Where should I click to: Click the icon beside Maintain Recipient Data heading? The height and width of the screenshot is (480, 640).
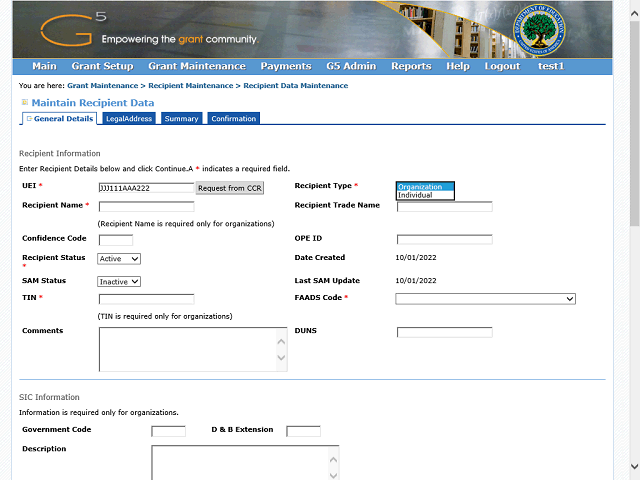click(25, 102)
